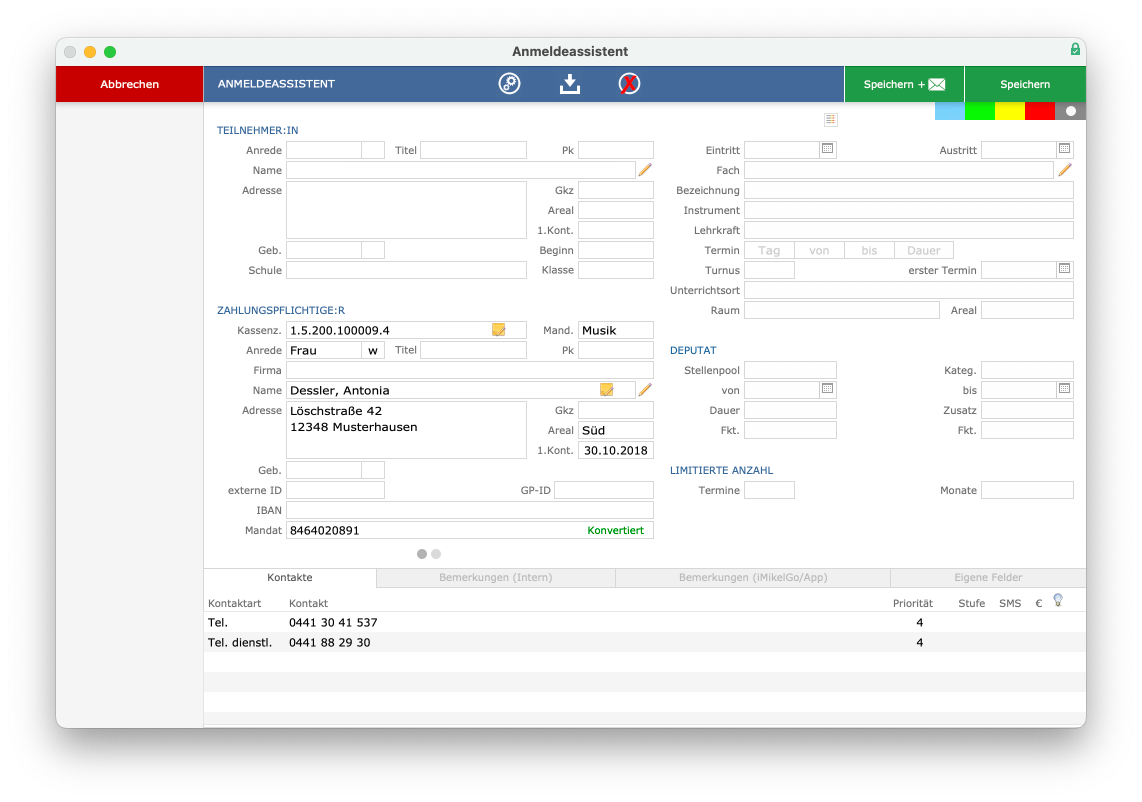Click the Bezeichnung input field
This screenshot has width=1142, height=802.
click(x=909, y=190)
